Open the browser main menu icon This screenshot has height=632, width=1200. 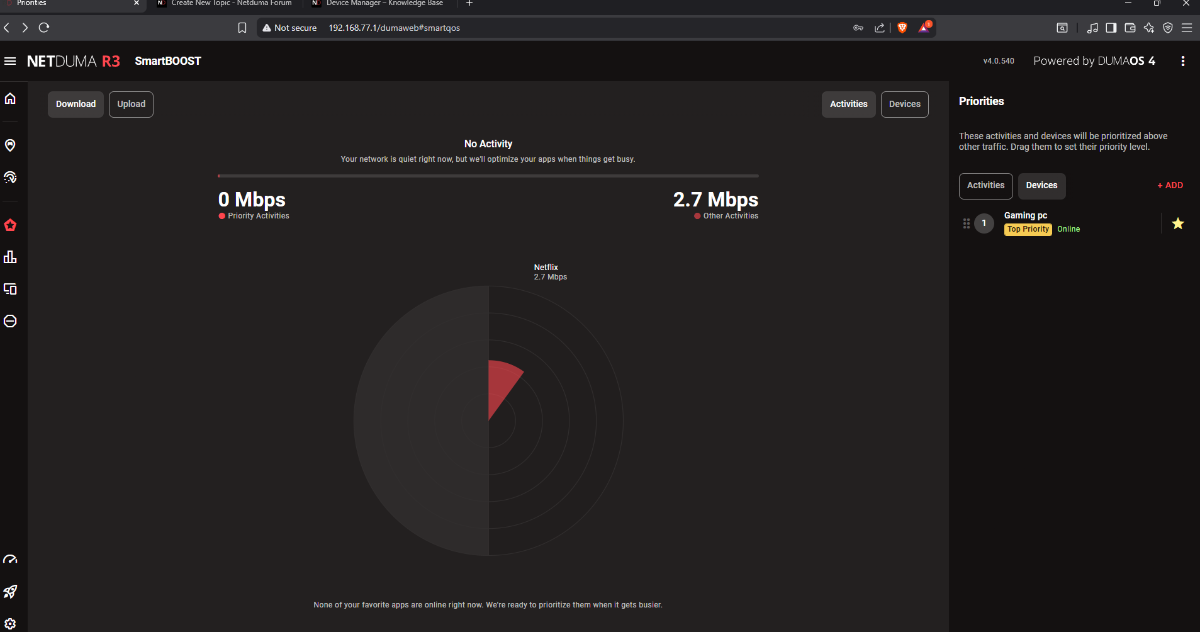(1187, 28)
